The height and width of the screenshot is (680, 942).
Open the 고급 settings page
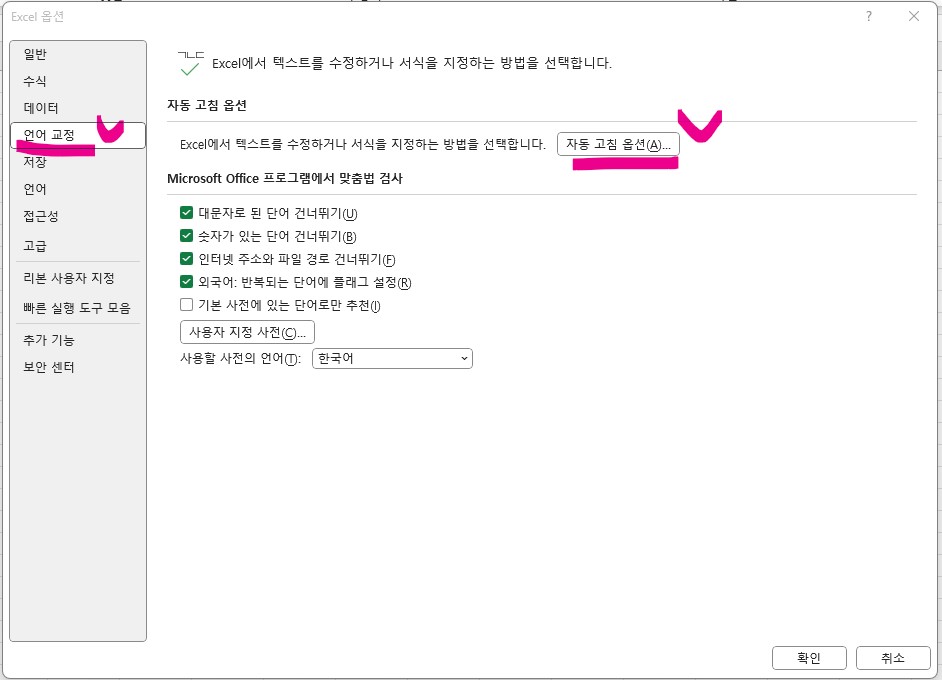pos(35,245)
